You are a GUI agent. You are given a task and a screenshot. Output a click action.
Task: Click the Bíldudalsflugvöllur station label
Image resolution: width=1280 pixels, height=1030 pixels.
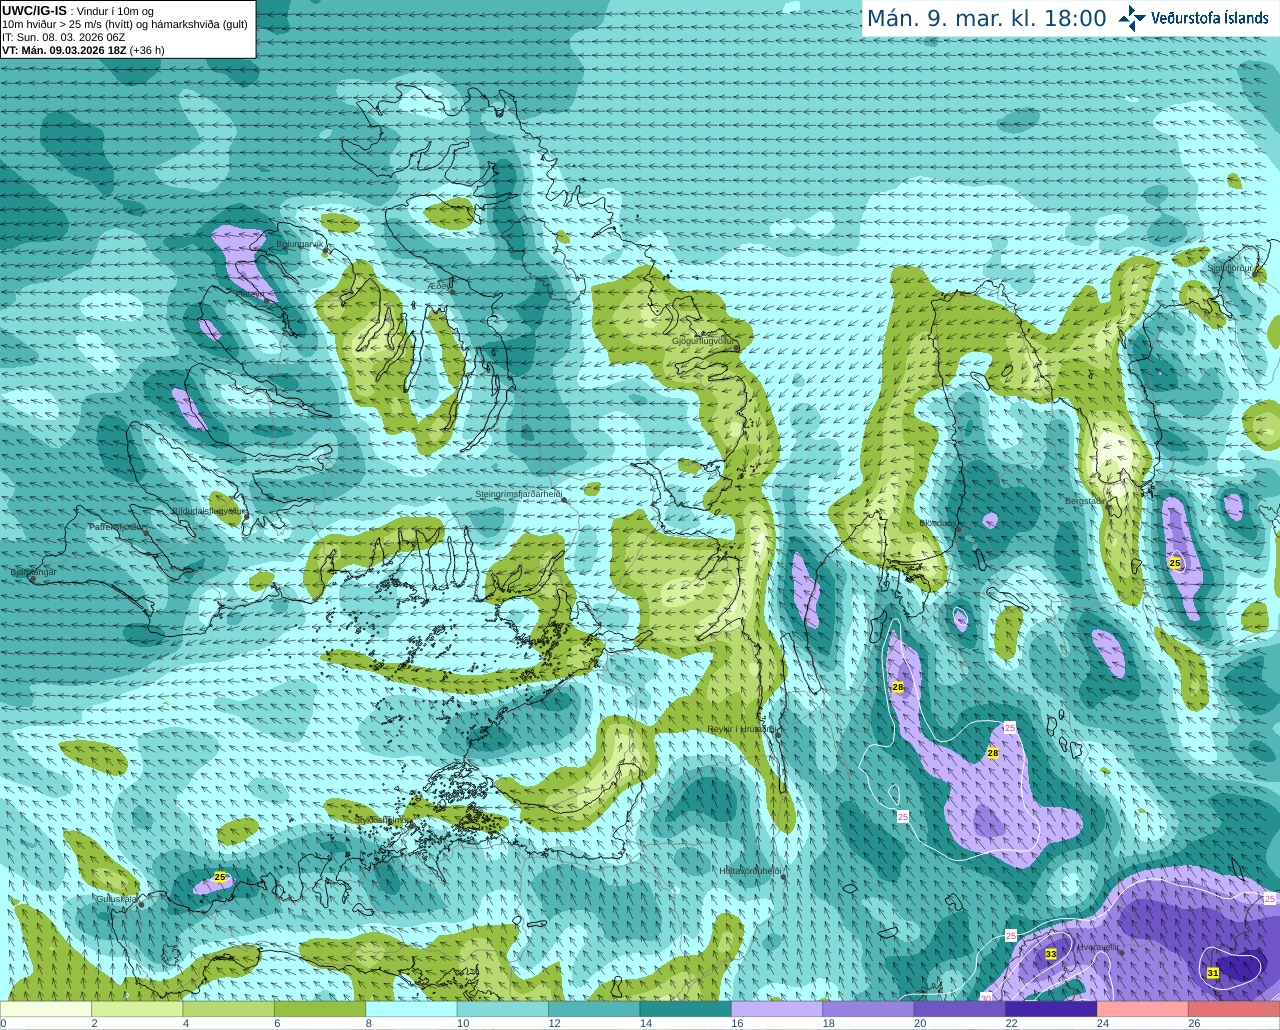point(208,510)
